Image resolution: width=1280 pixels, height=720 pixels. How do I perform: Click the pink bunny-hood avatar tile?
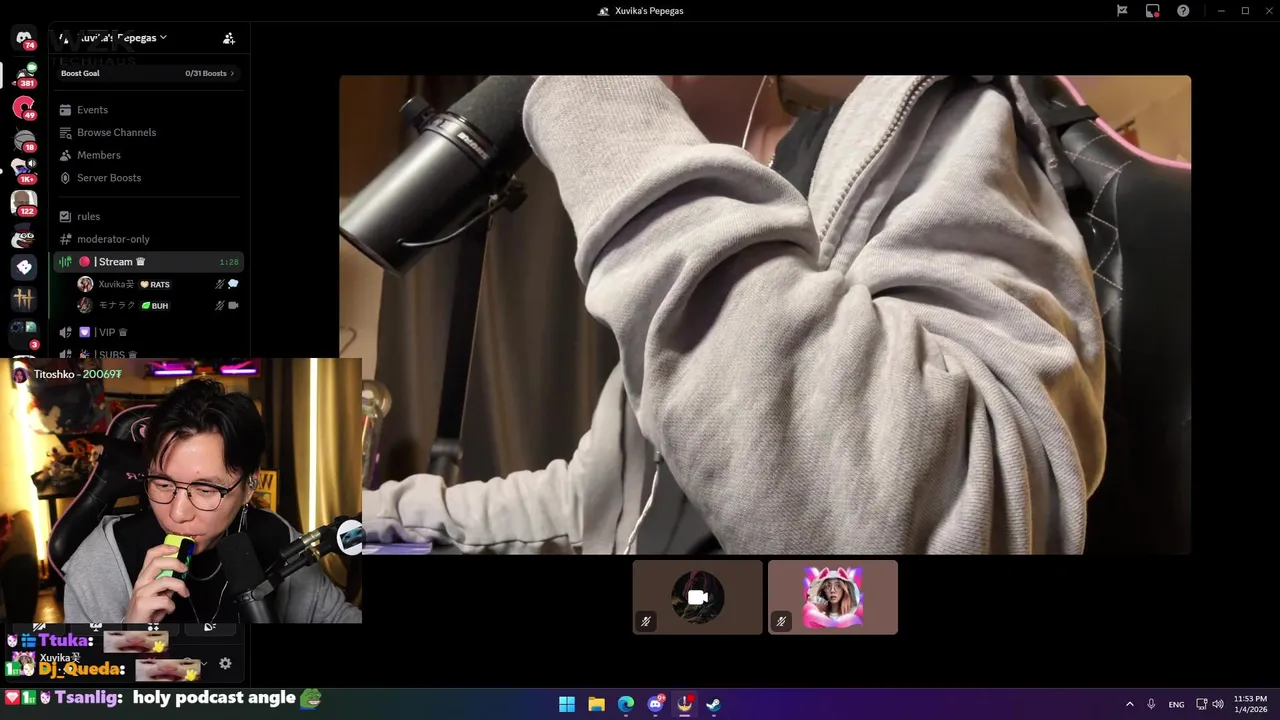[832, 597]
